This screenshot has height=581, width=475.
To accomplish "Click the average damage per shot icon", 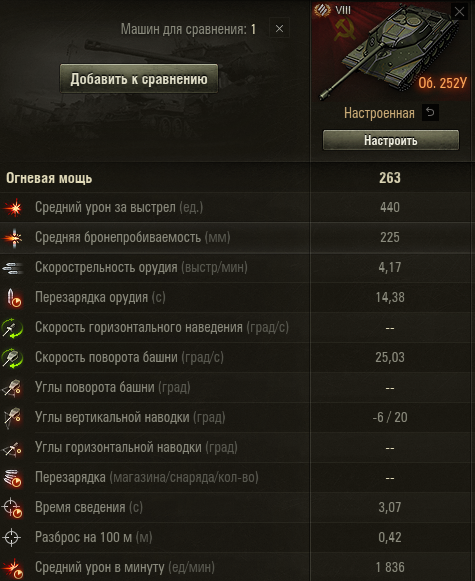I will coord(13,208).
